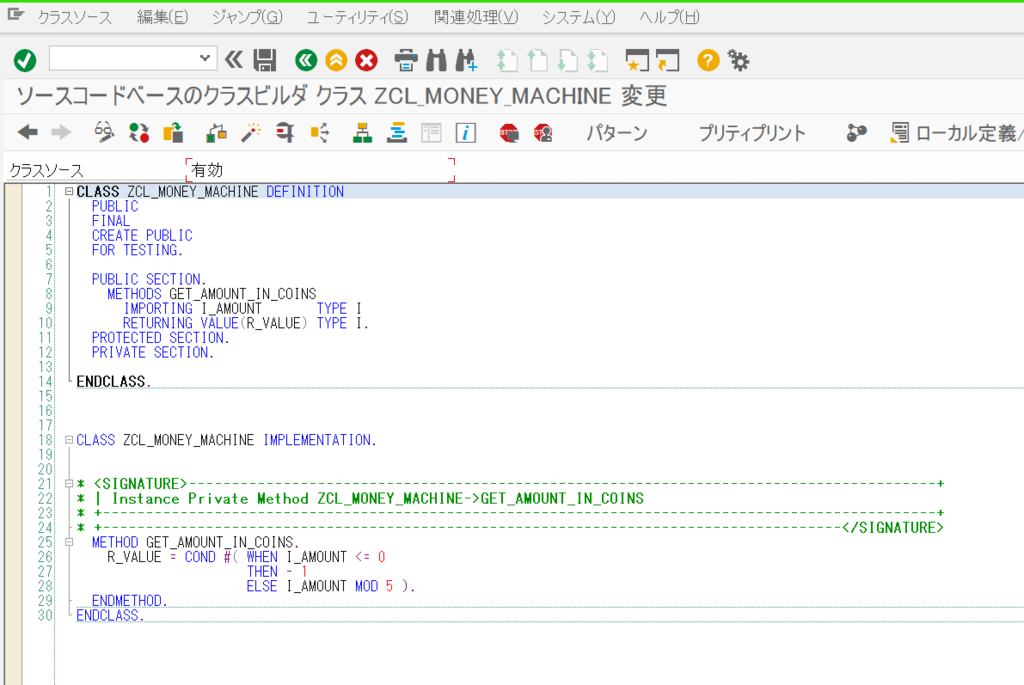Viewport: 1024px width, 685px height.
Task: Click the IMPORTING I_AMOUNT code line
Action: click(242, 309)
